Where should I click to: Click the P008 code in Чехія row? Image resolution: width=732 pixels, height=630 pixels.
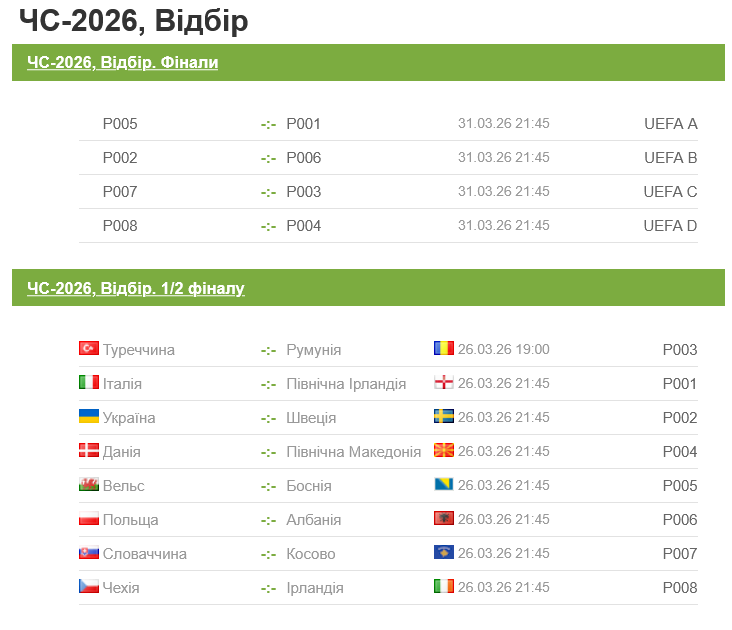[680, 588]
